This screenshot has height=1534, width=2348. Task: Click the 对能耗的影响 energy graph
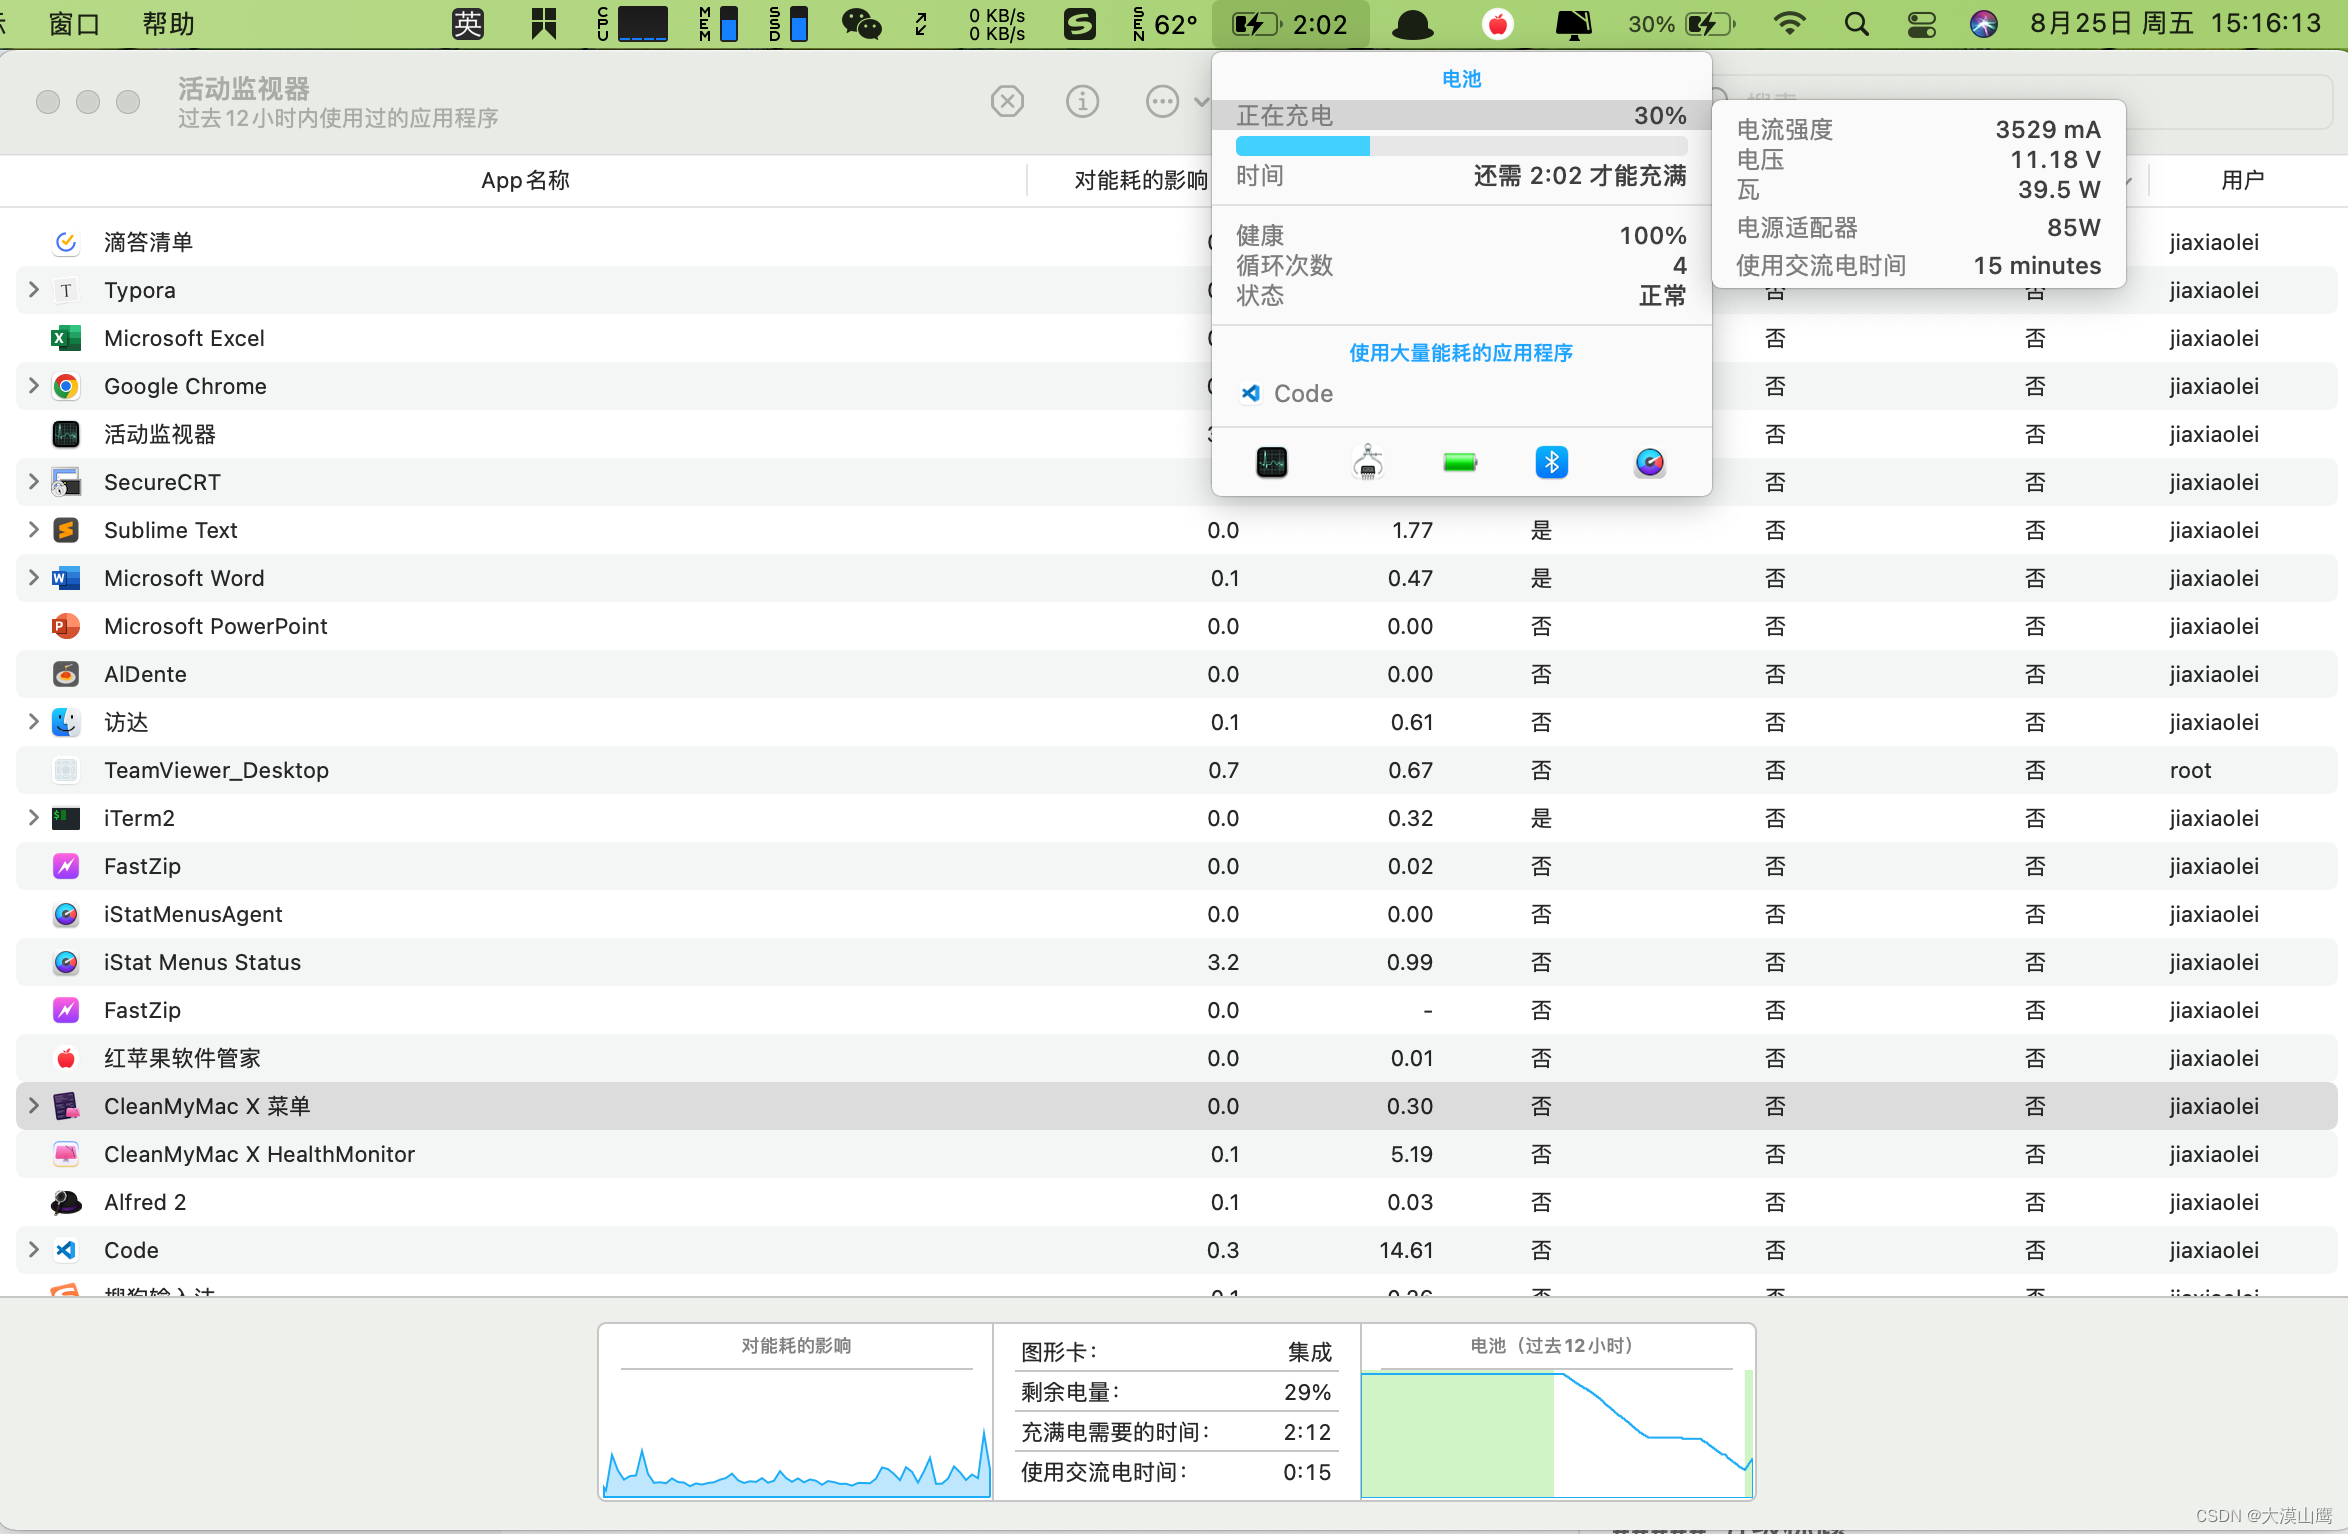coord(796,1433)
